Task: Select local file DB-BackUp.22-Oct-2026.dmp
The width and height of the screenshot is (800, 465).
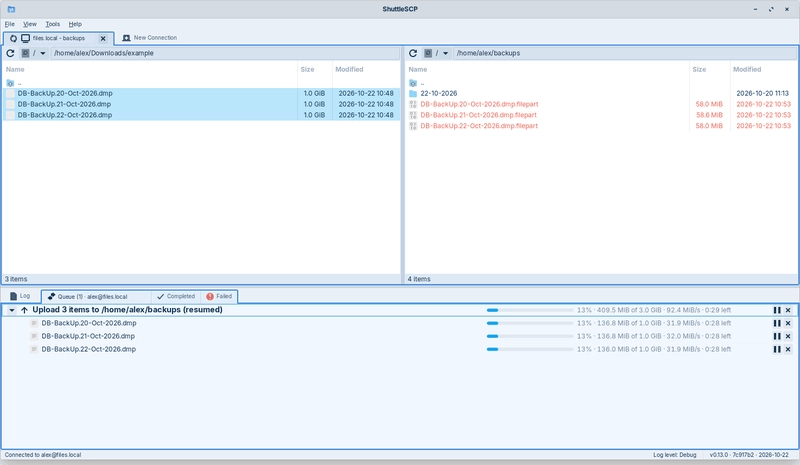Action: (201, 115)
